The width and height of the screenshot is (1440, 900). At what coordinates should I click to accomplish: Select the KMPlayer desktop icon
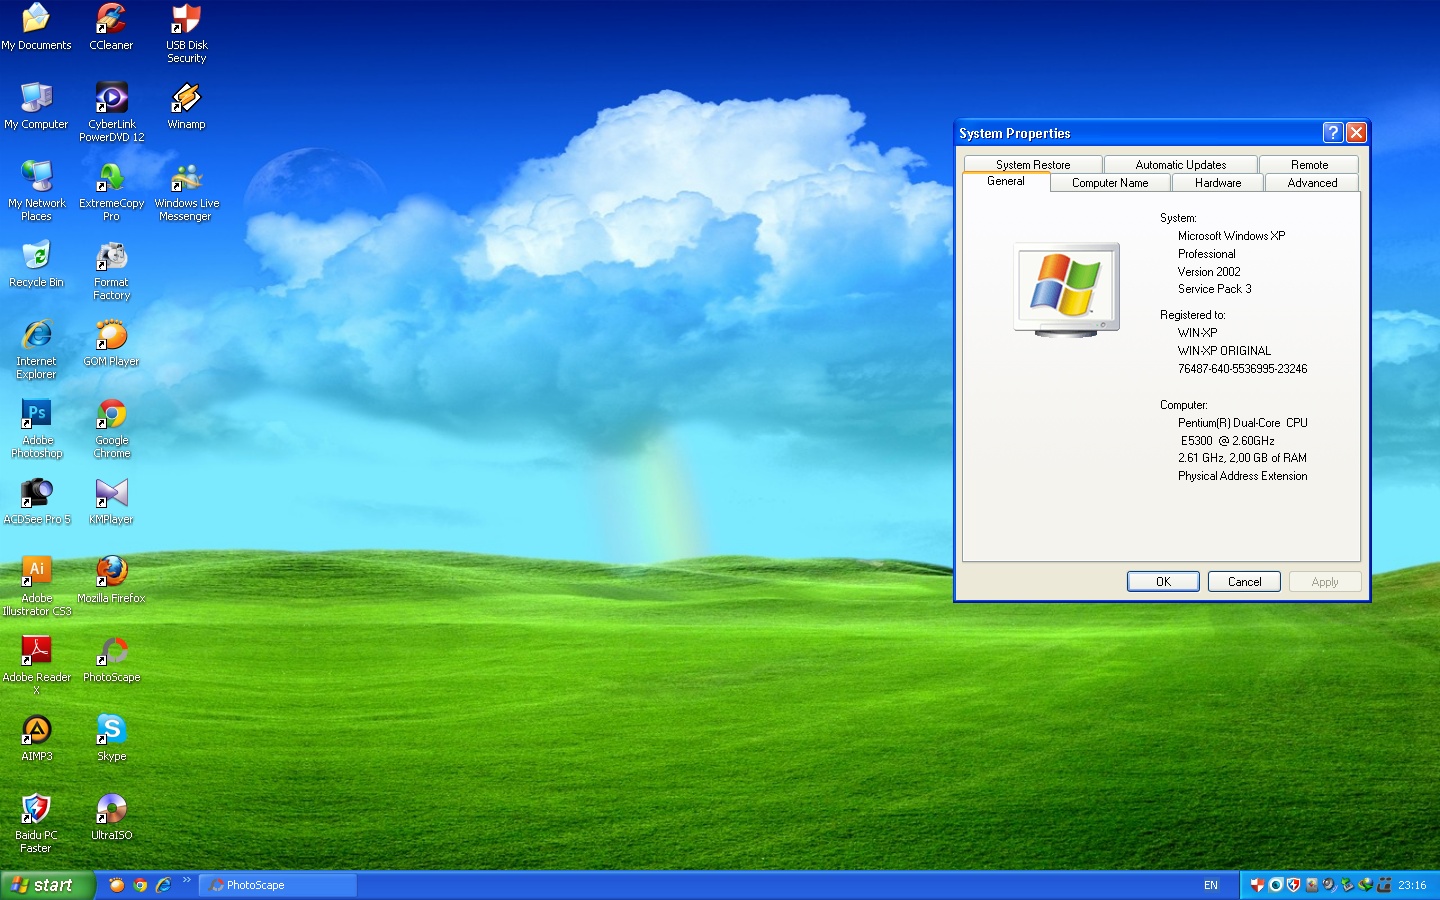111,500
